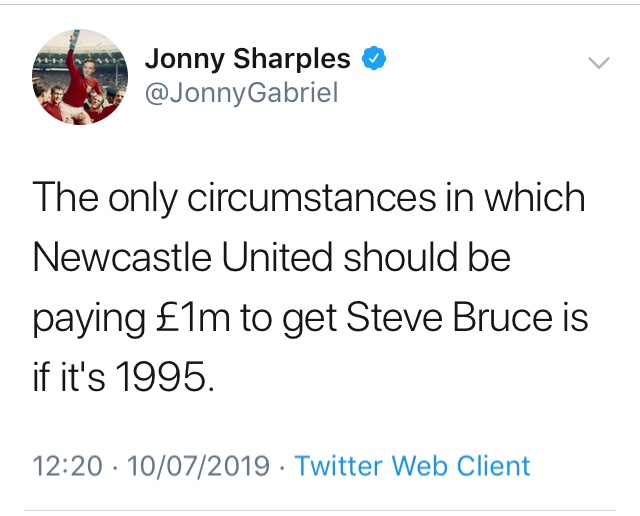Select the 10/07/2019 tweet date
The width and height of the screenshot is (640, 516).
point(198,466)
